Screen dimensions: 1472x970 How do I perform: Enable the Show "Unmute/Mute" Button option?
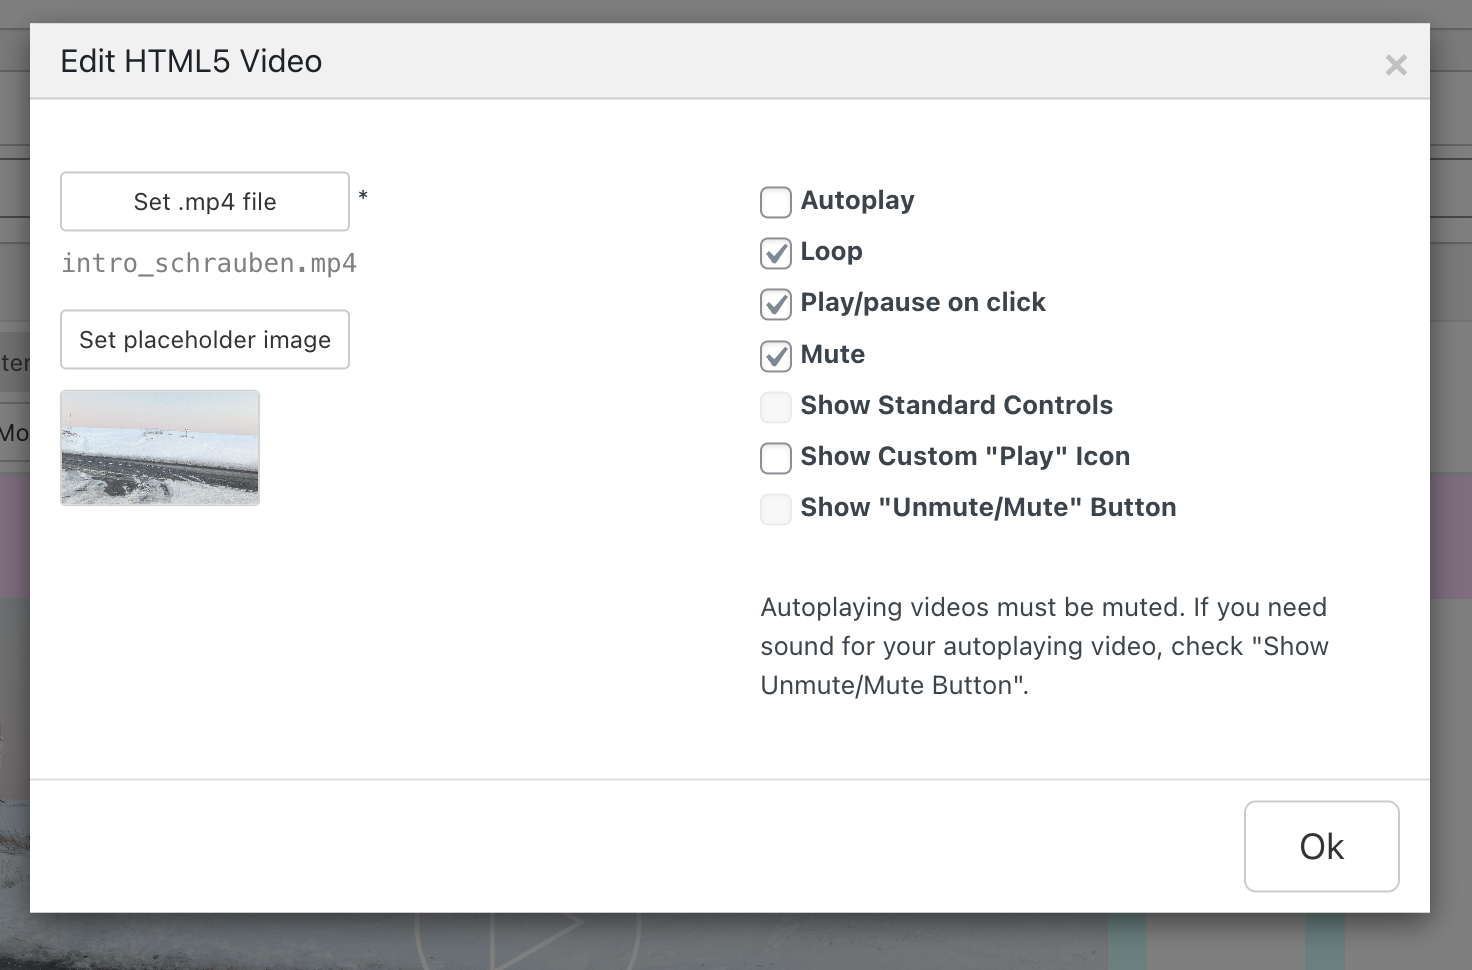775,509
